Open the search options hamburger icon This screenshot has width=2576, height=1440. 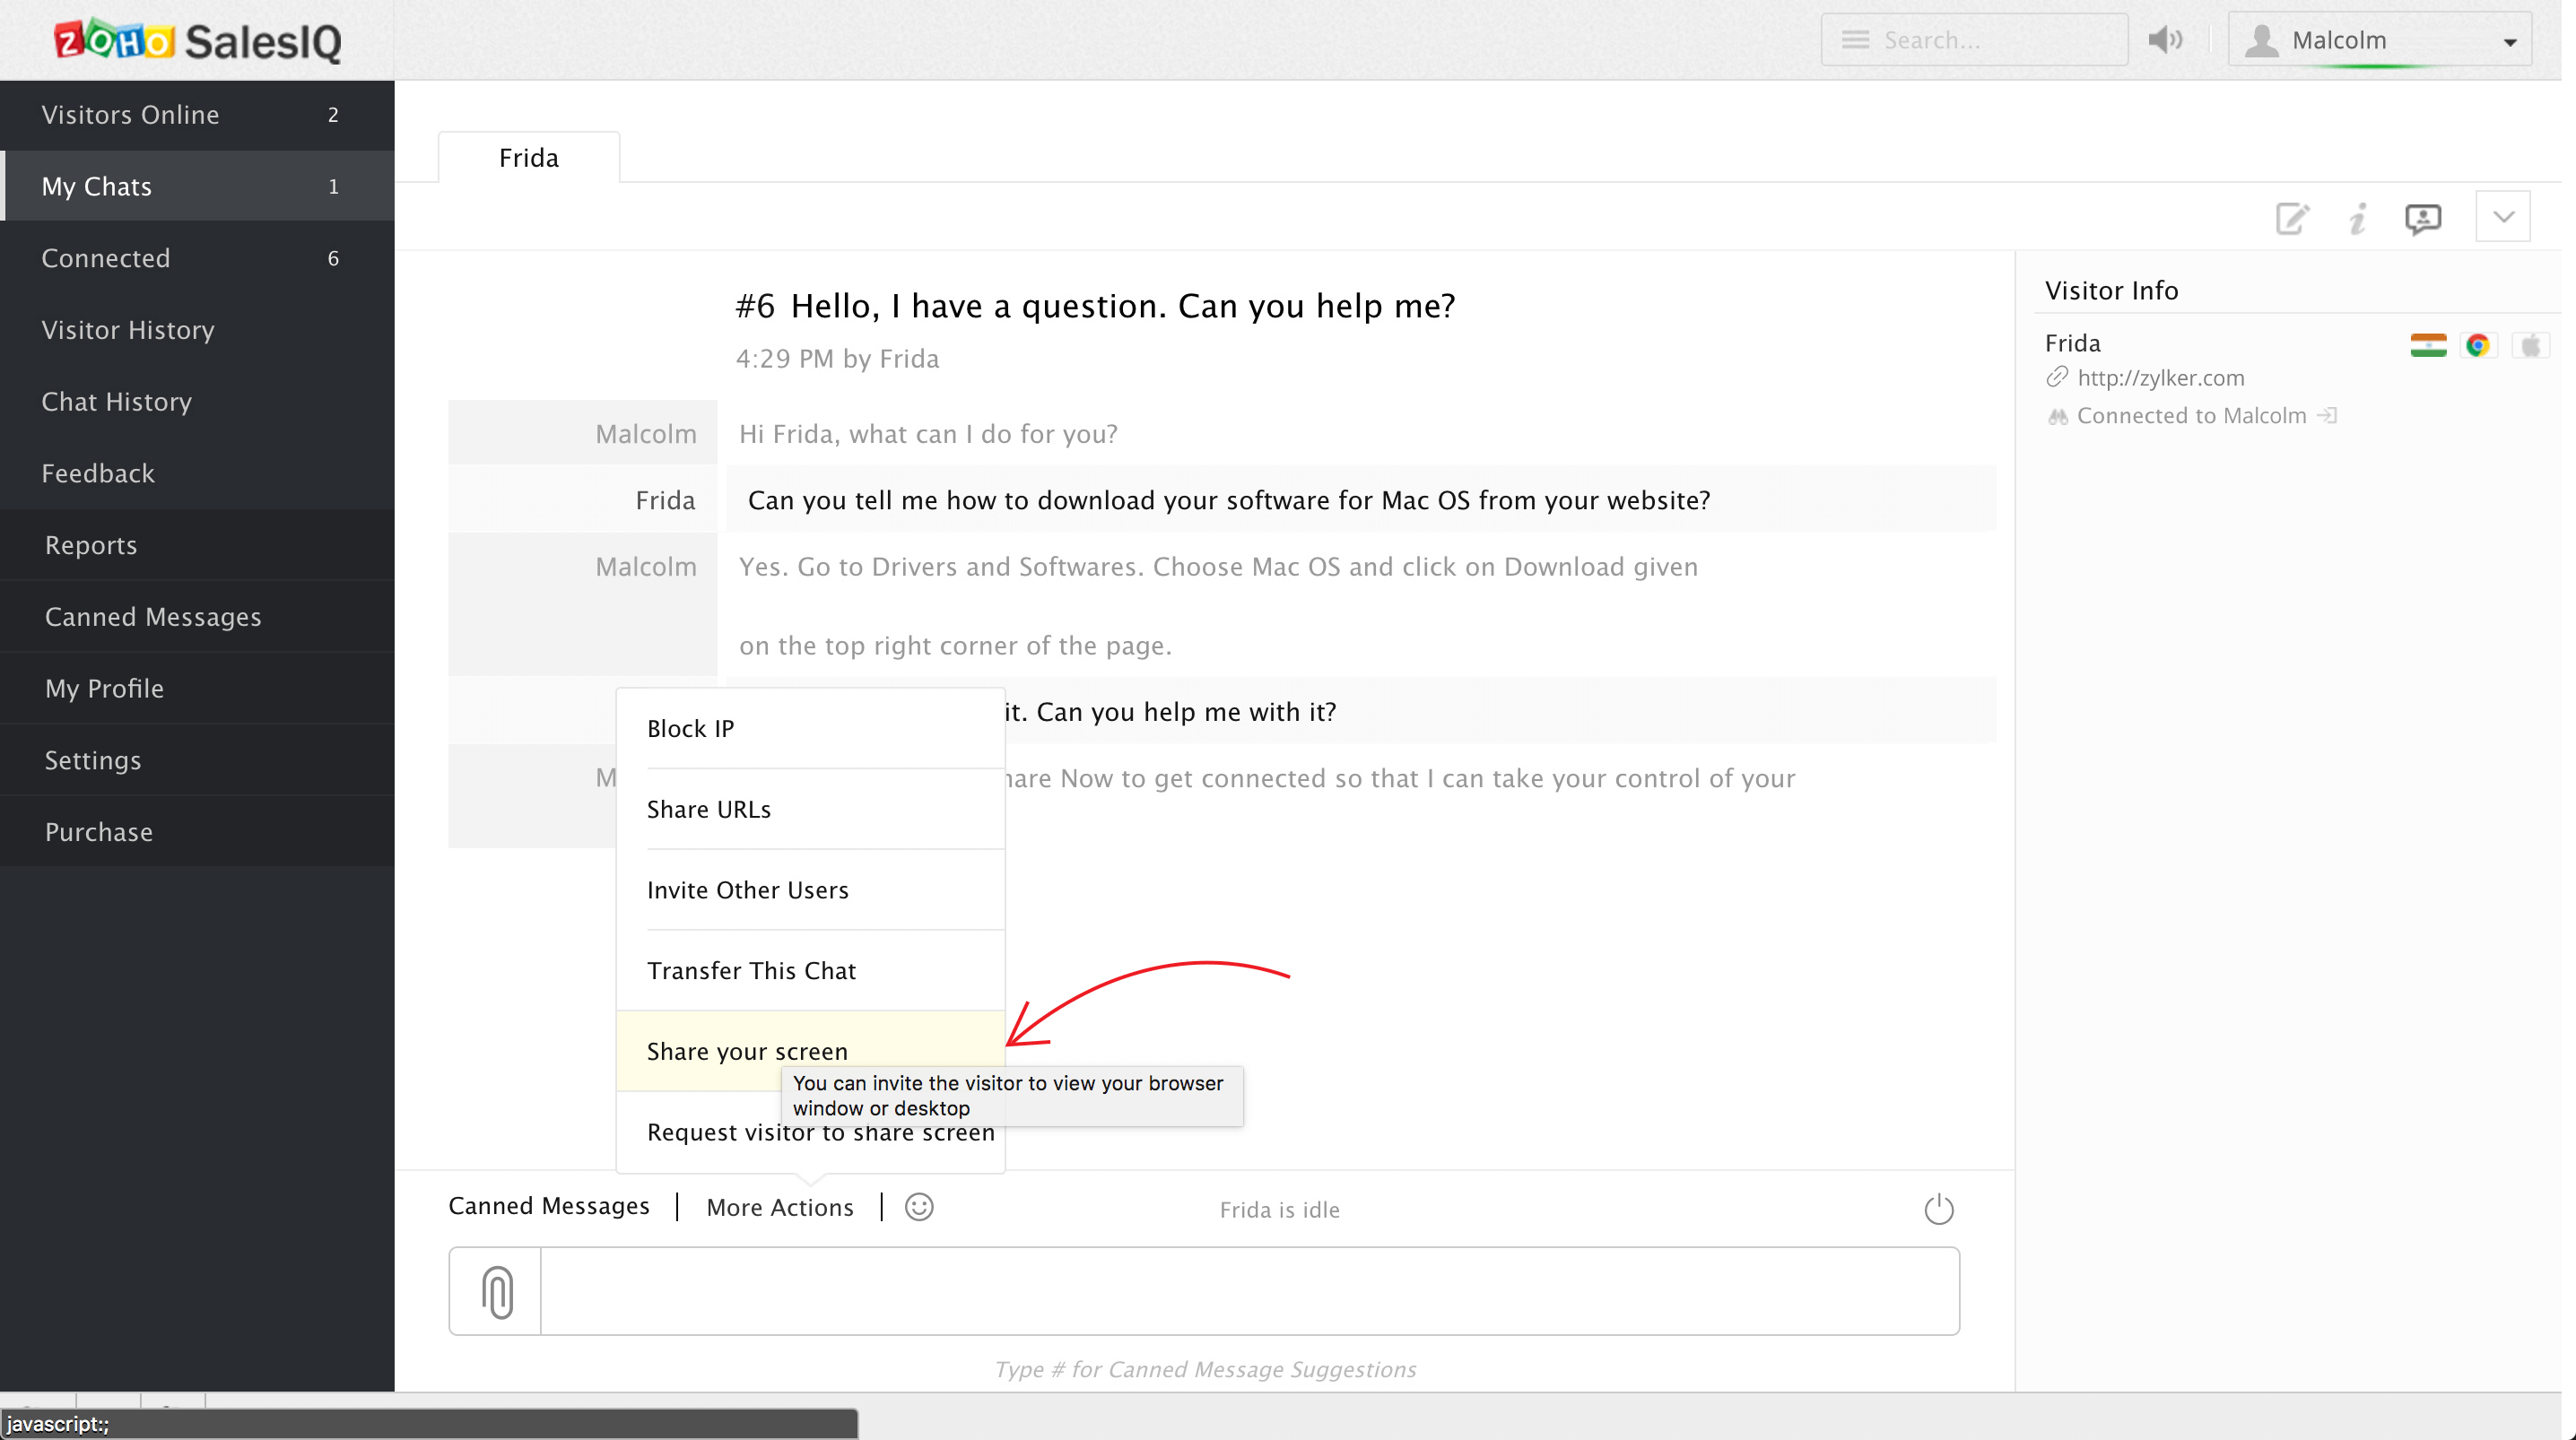coord(1855,40)
